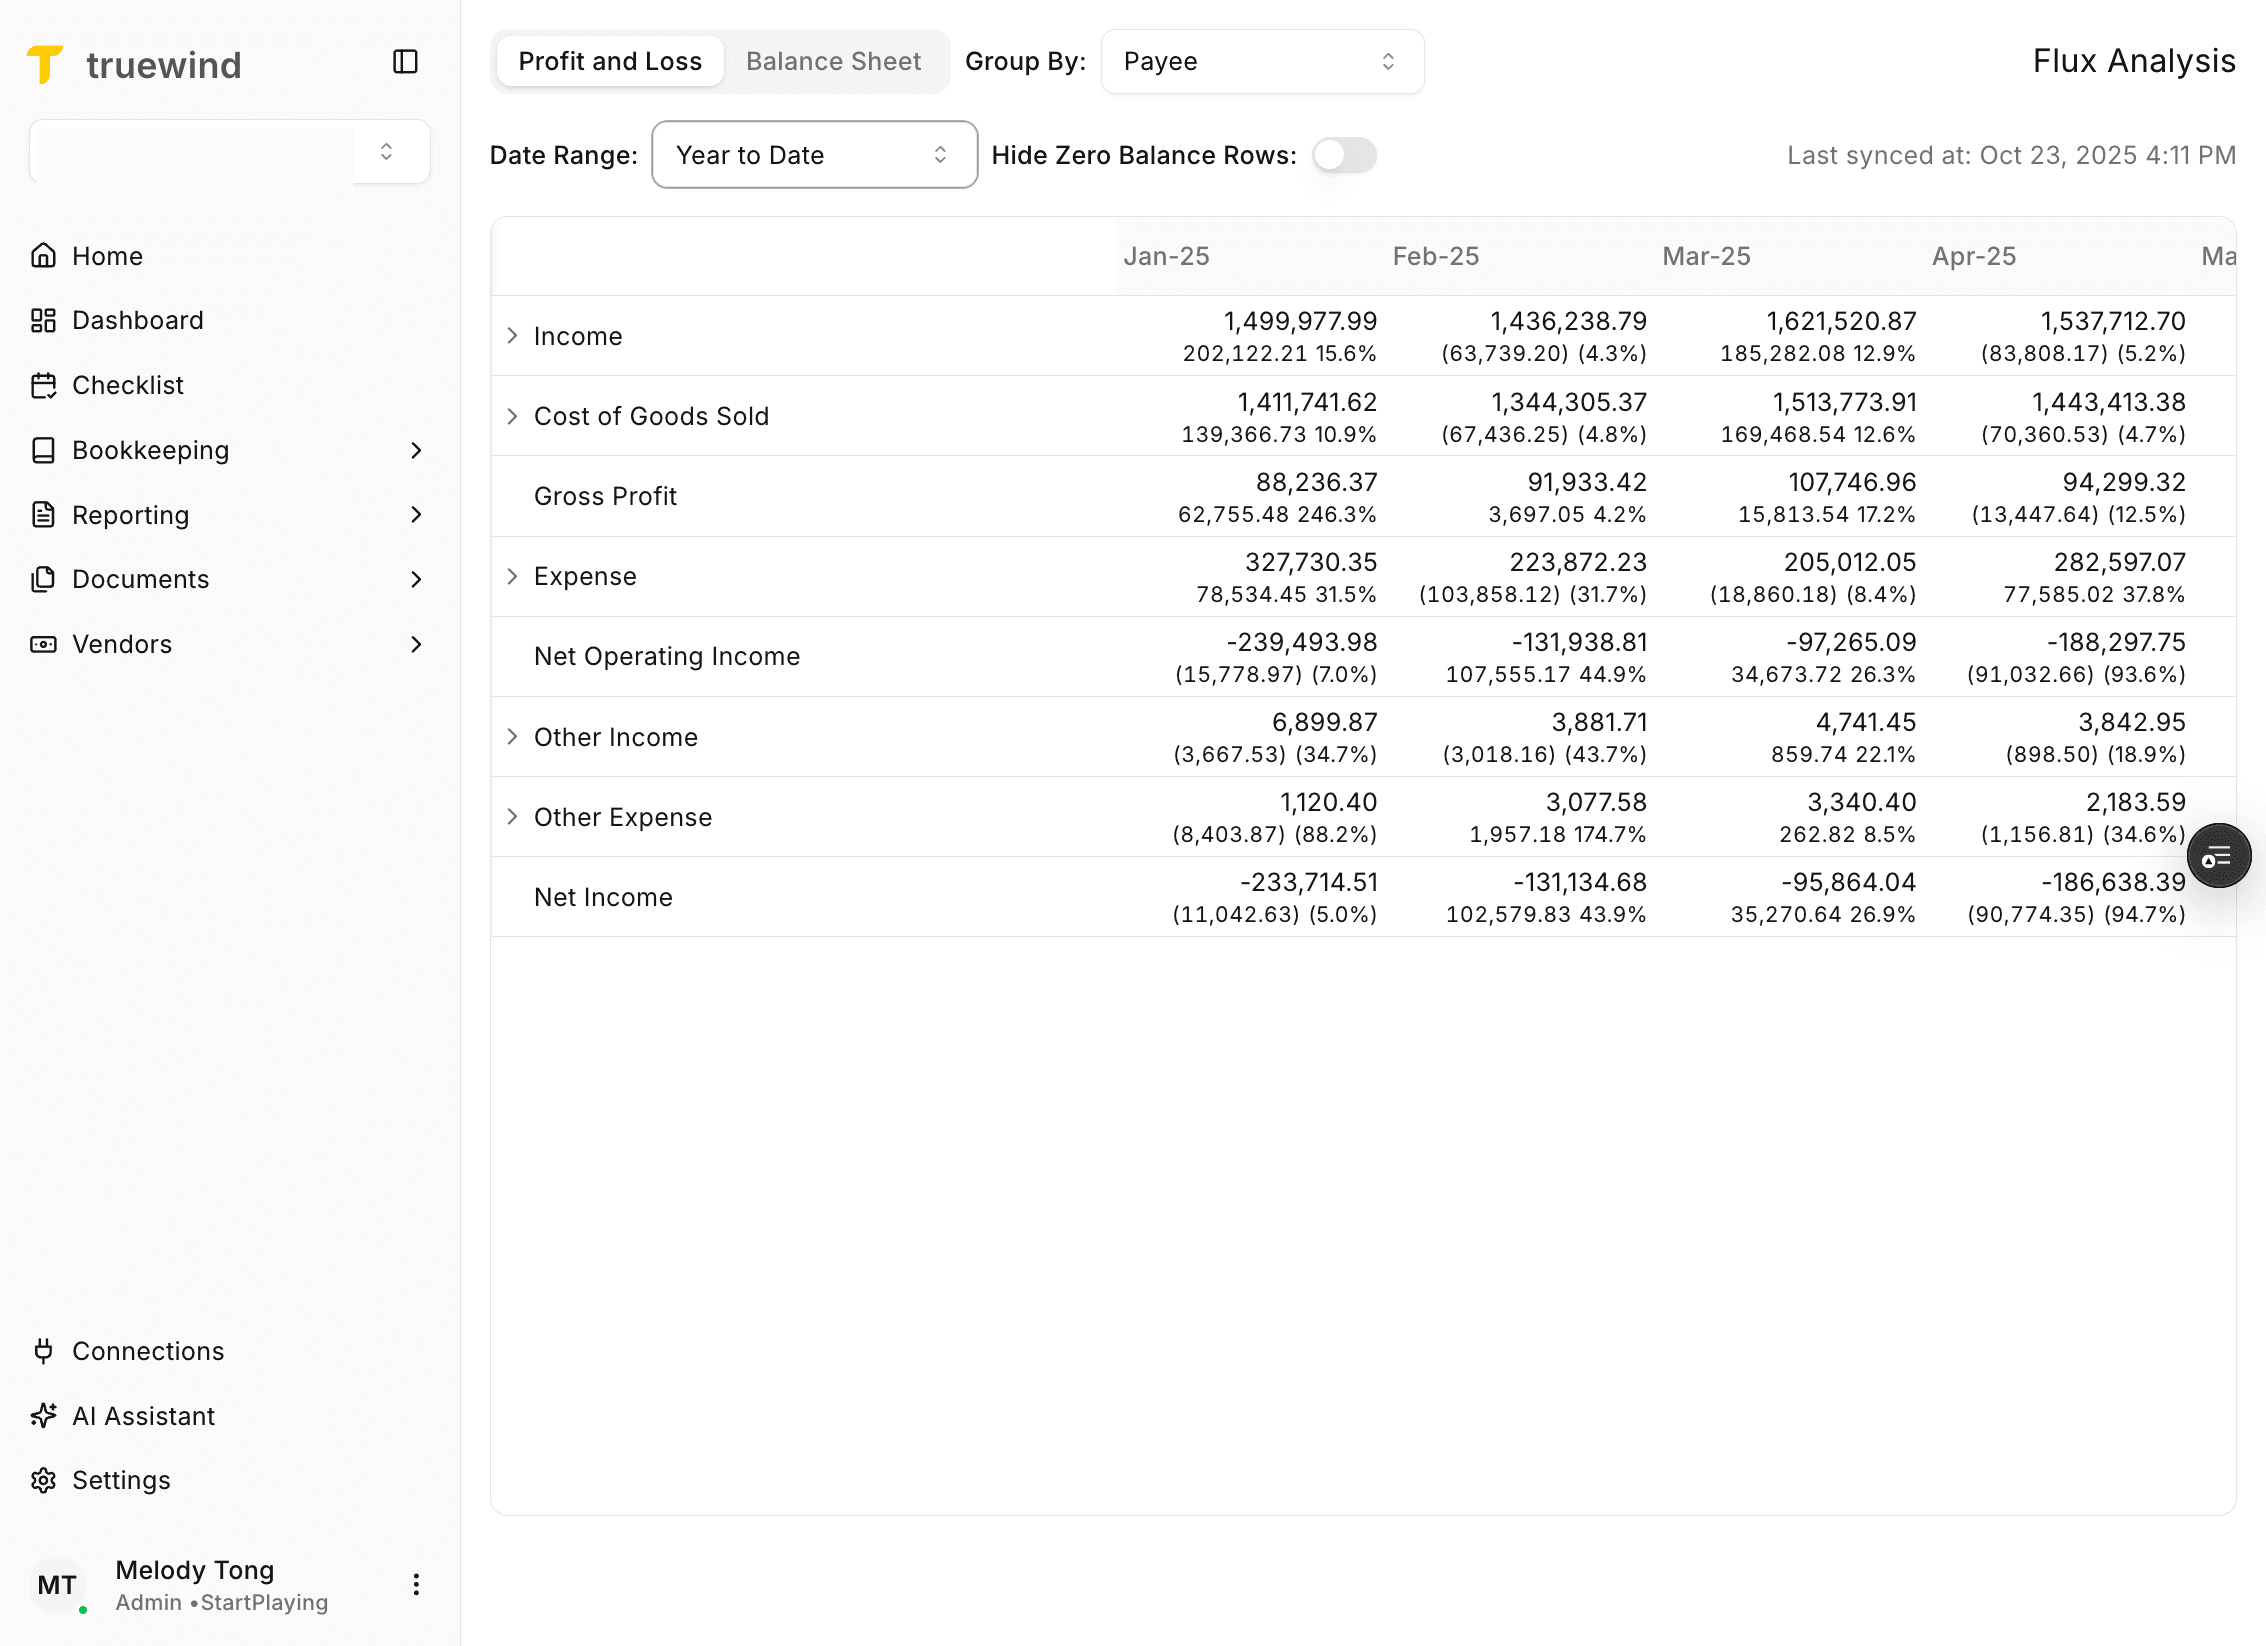The width and height of the screenshot is (2266, 1646).
Task: Expand the Expense row
Action: [513, 576]
